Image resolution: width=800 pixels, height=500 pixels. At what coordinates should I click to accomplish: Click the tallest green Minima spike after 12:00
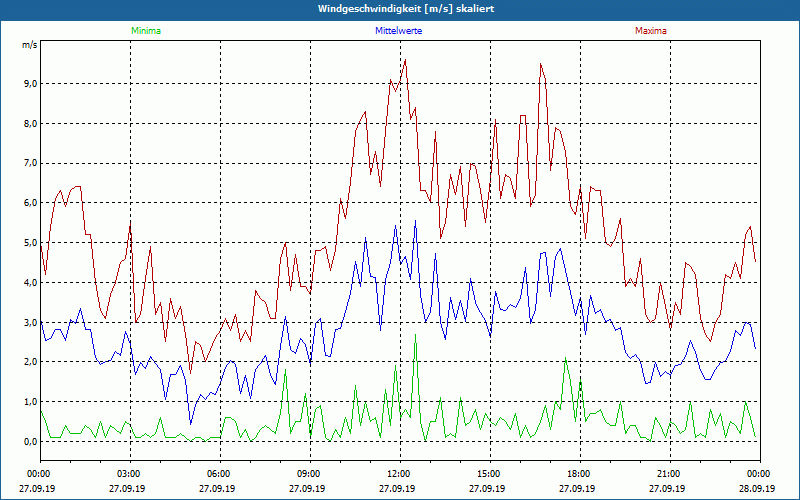coord(415,335)
